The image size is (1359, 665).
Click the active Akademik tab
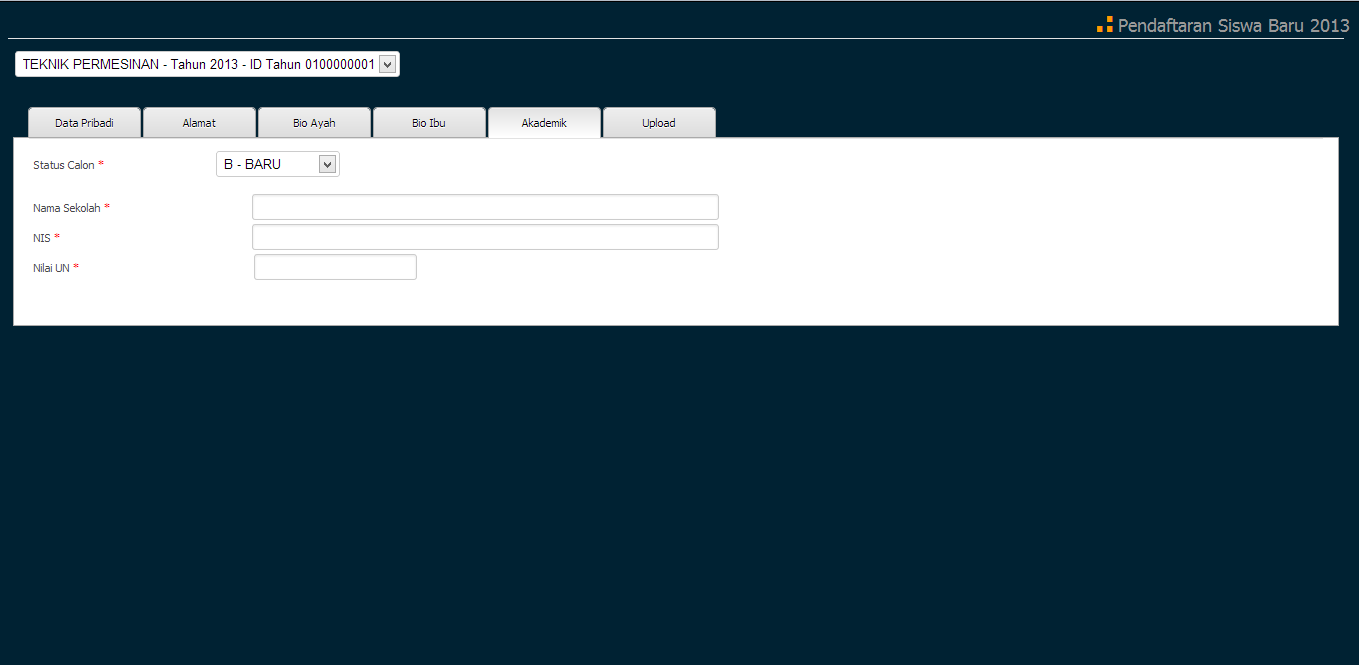[x=543, y=122]
